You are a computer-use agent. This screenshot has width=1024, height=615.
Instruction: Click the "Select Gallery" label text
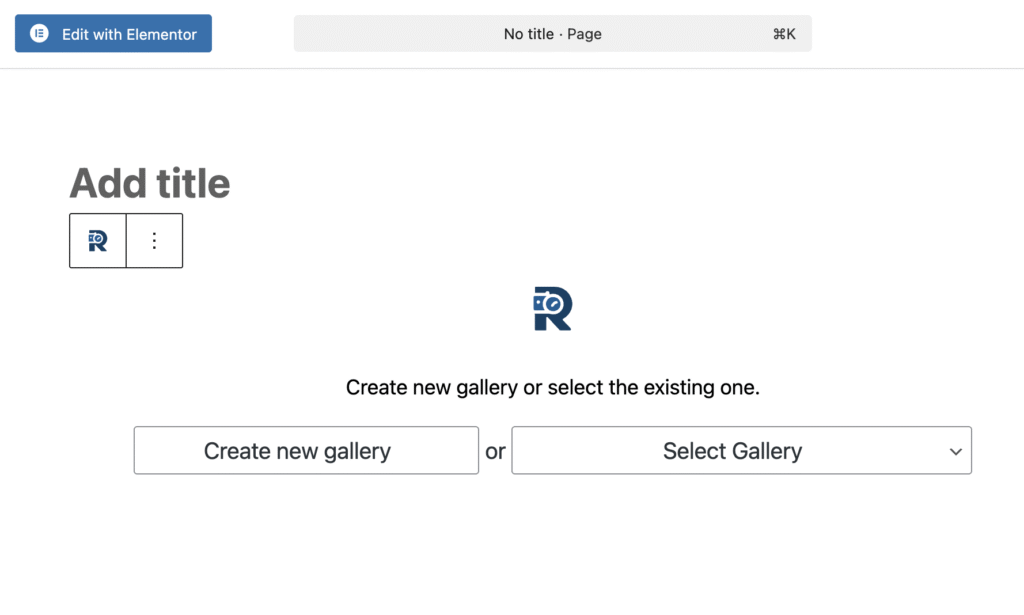pyautogui.click(x=732, y=451)
